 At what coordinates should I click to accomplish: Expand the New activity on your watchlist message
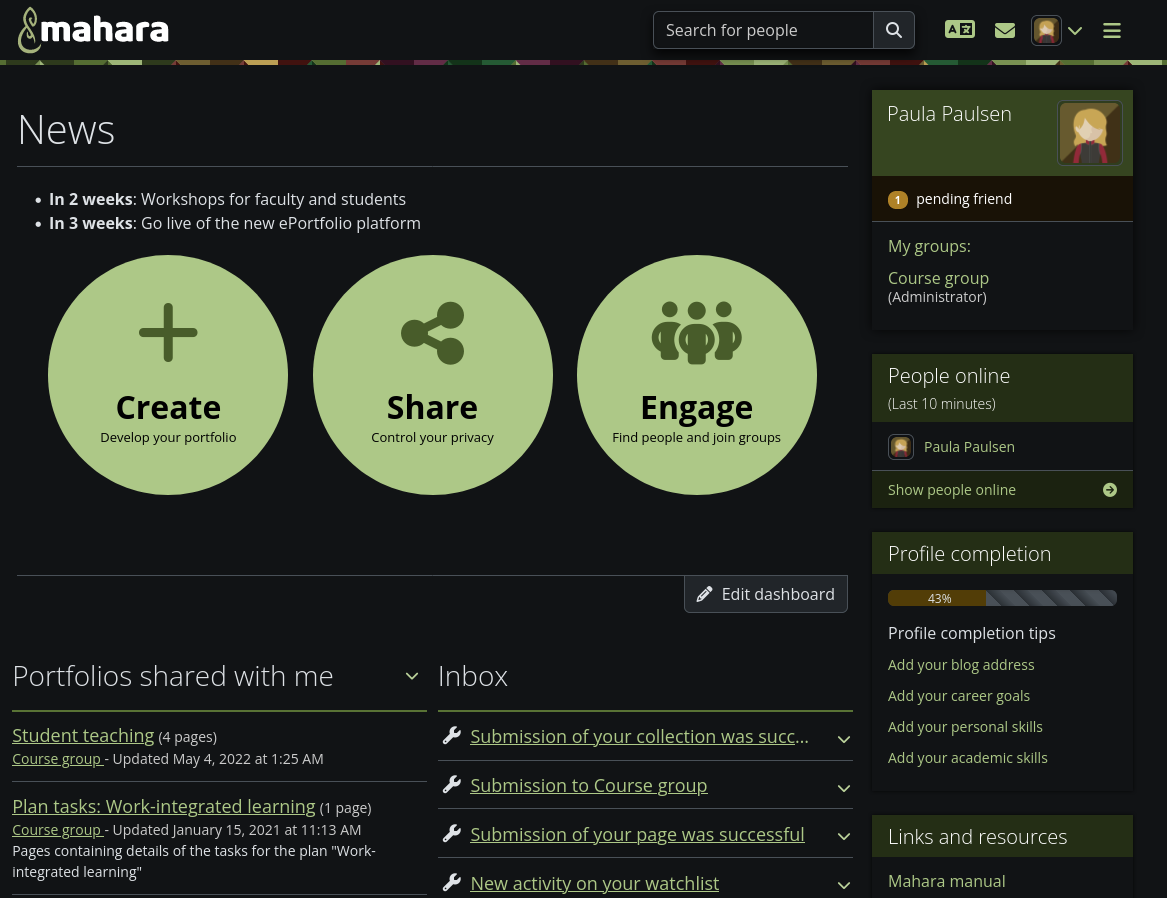click(843, 885)
